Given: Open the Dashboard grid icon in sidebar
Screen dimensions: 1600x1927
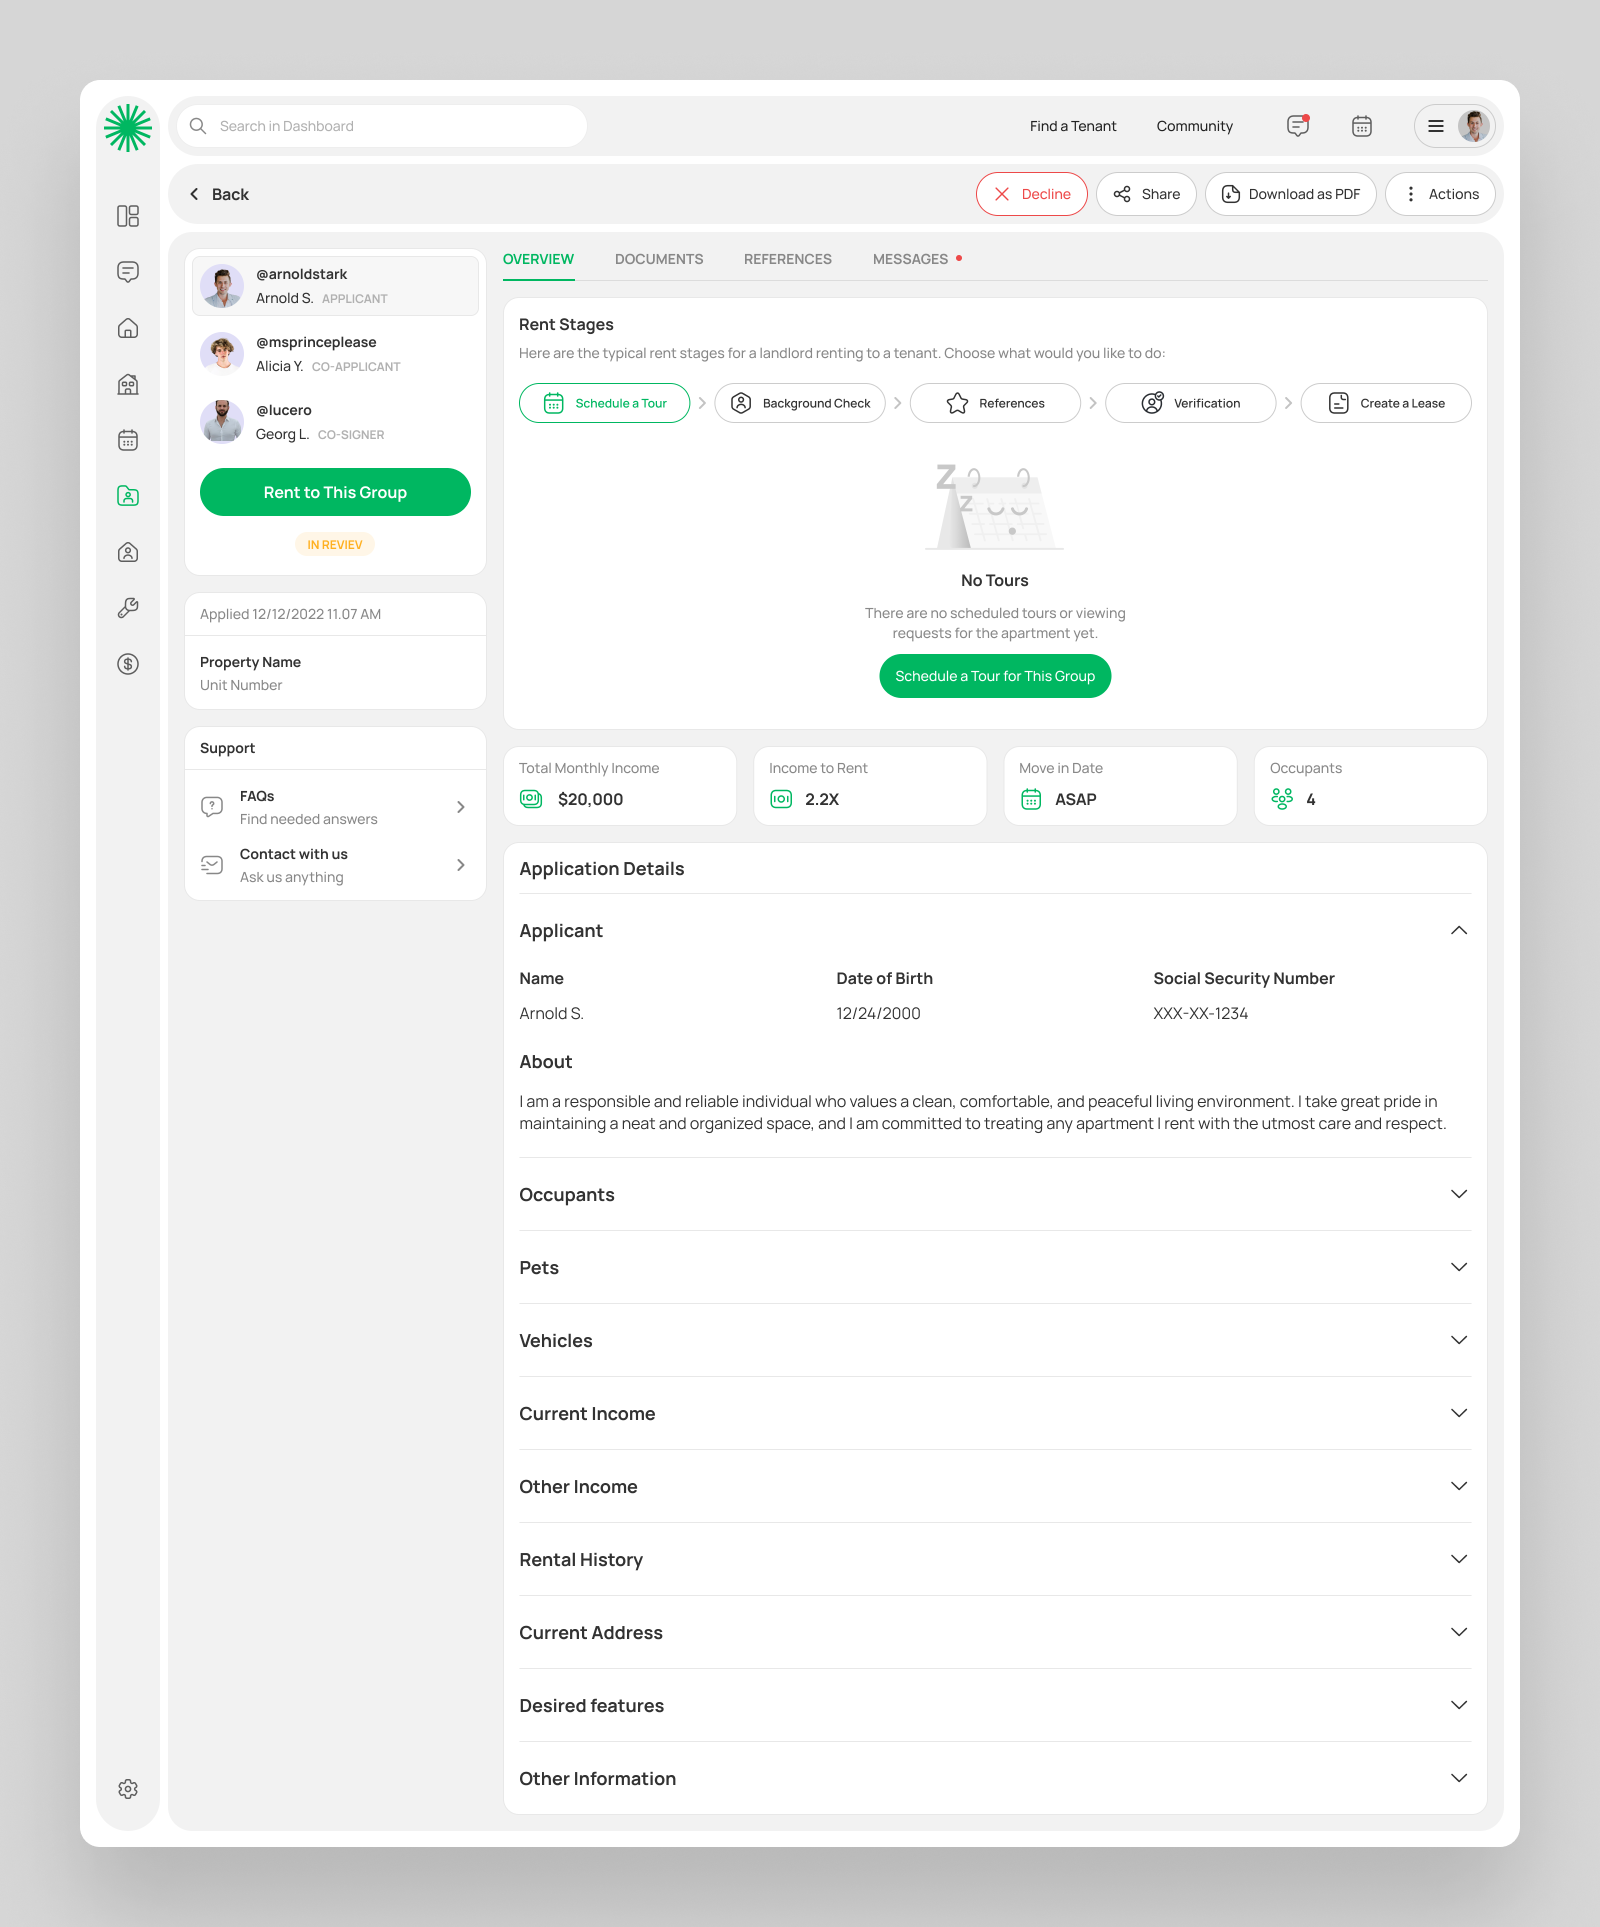Looking at the screenshot, I should (128, 216).
